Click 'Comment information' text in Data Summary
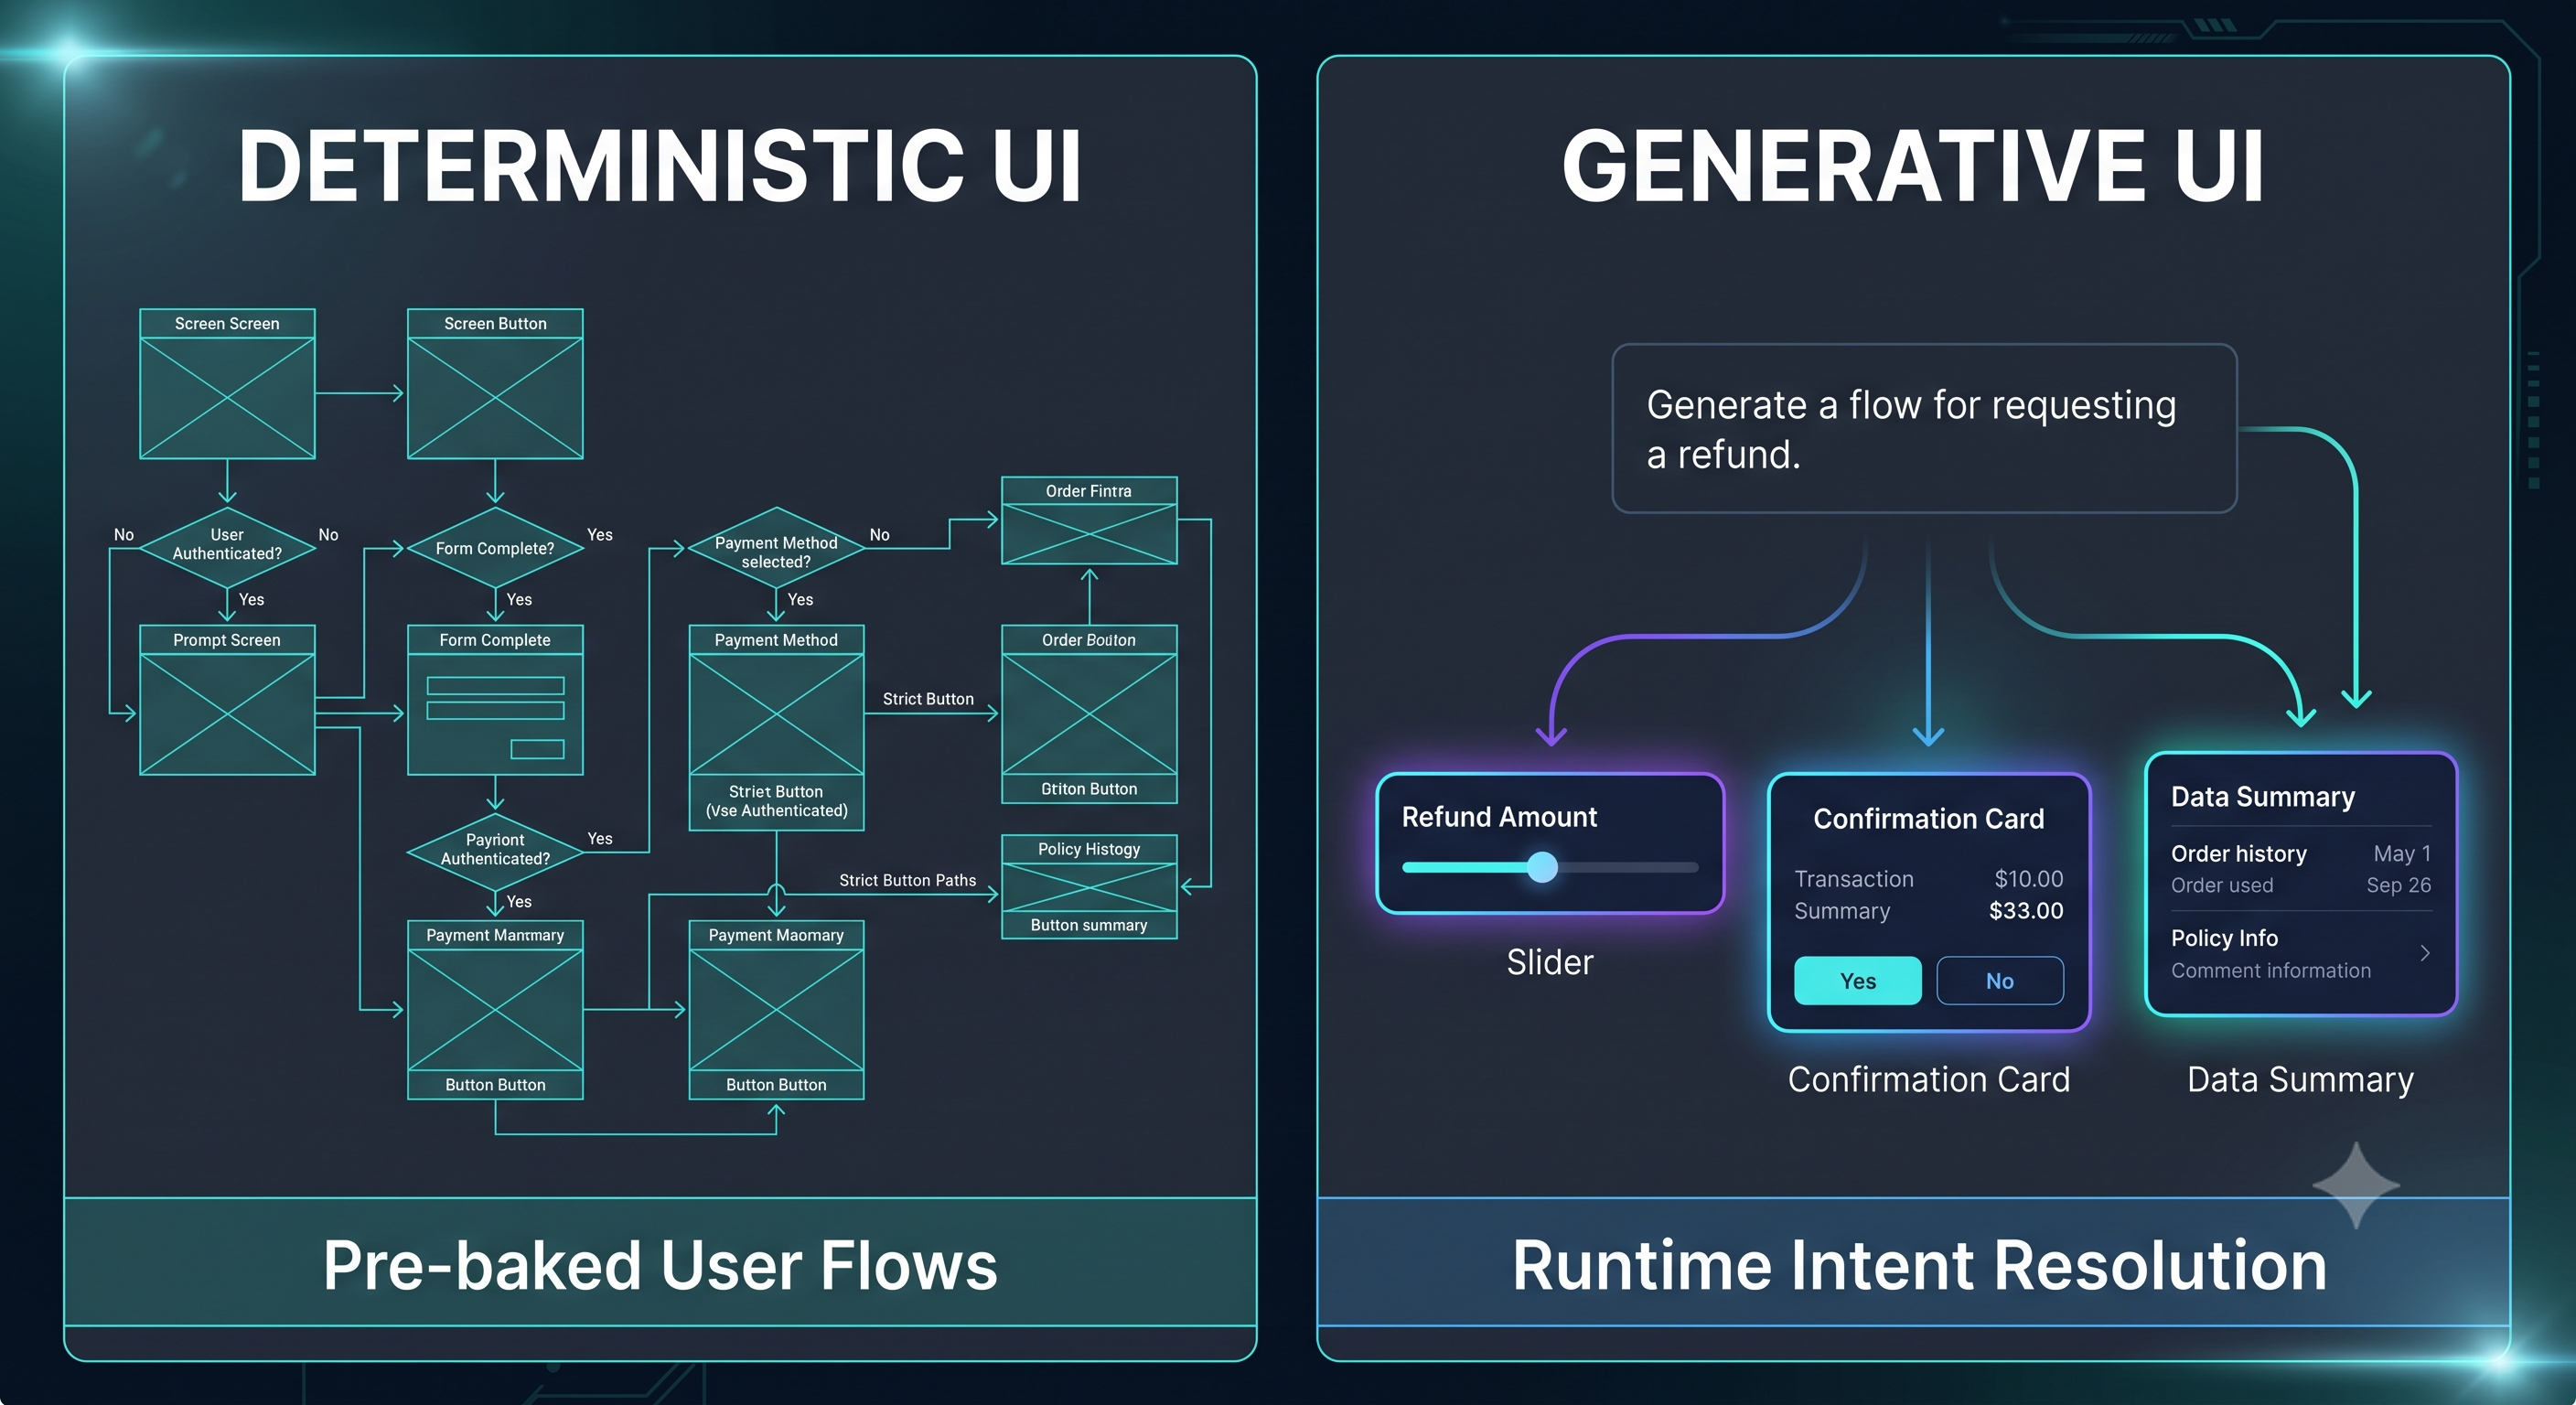 tap(2270, 970)
